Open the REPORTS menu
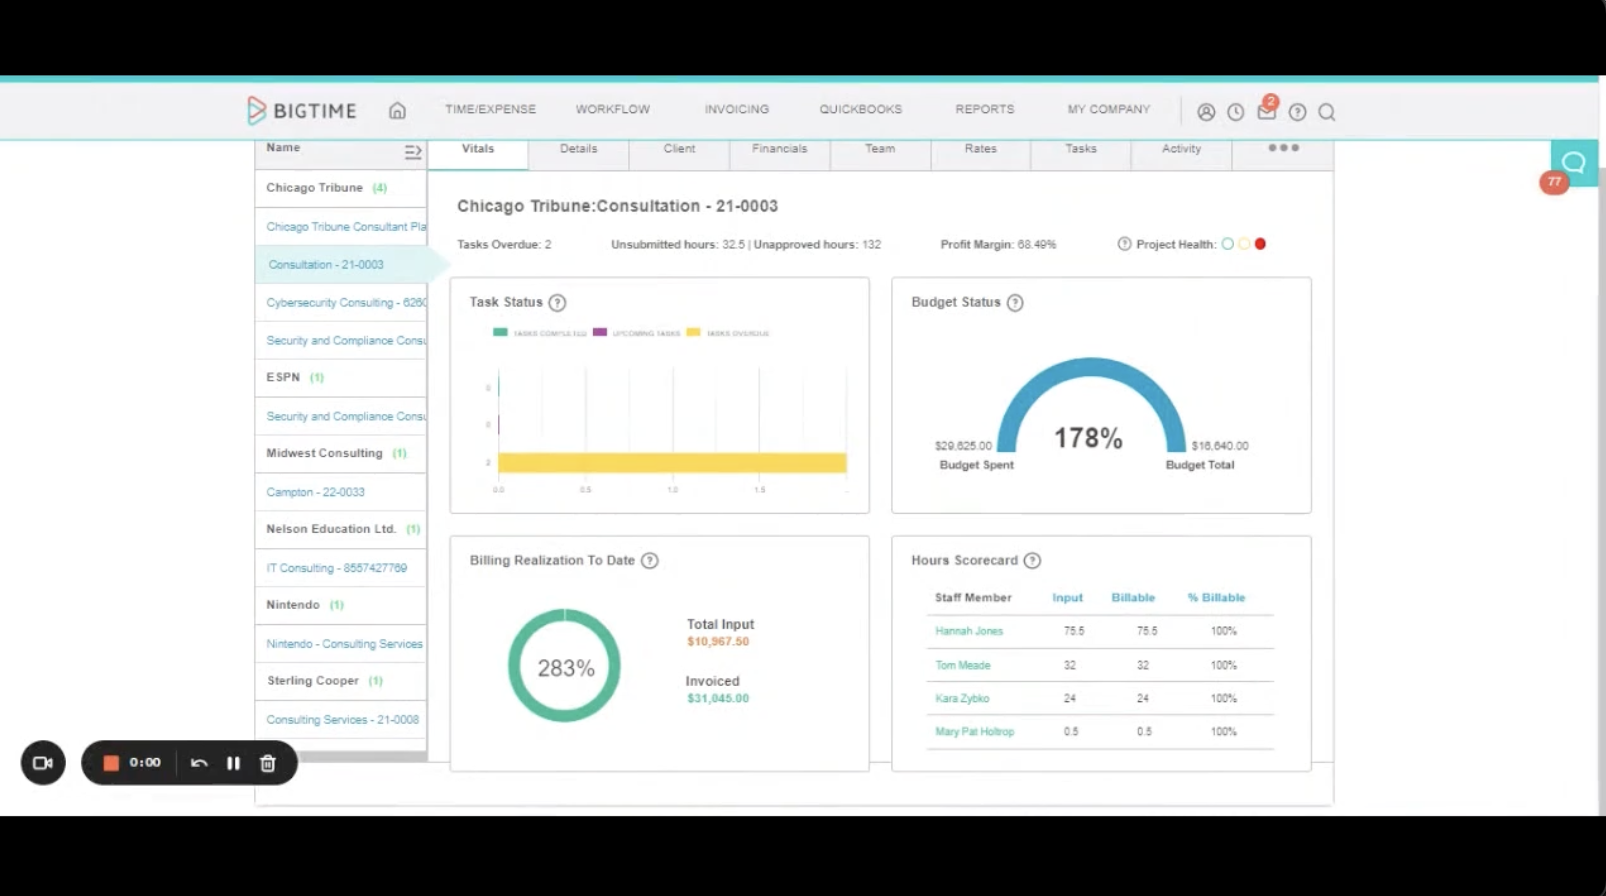 pyautogui.click(x=984, y=109)
